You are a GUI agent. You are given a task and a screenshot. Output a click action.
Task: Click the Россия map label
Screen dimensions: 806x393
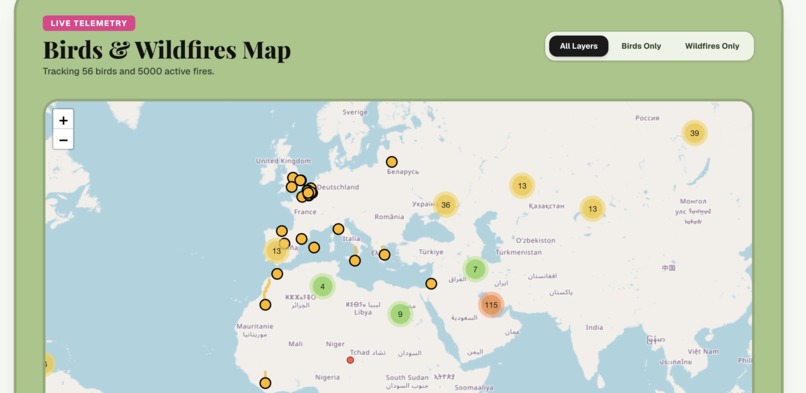click(x=647, y=118)
